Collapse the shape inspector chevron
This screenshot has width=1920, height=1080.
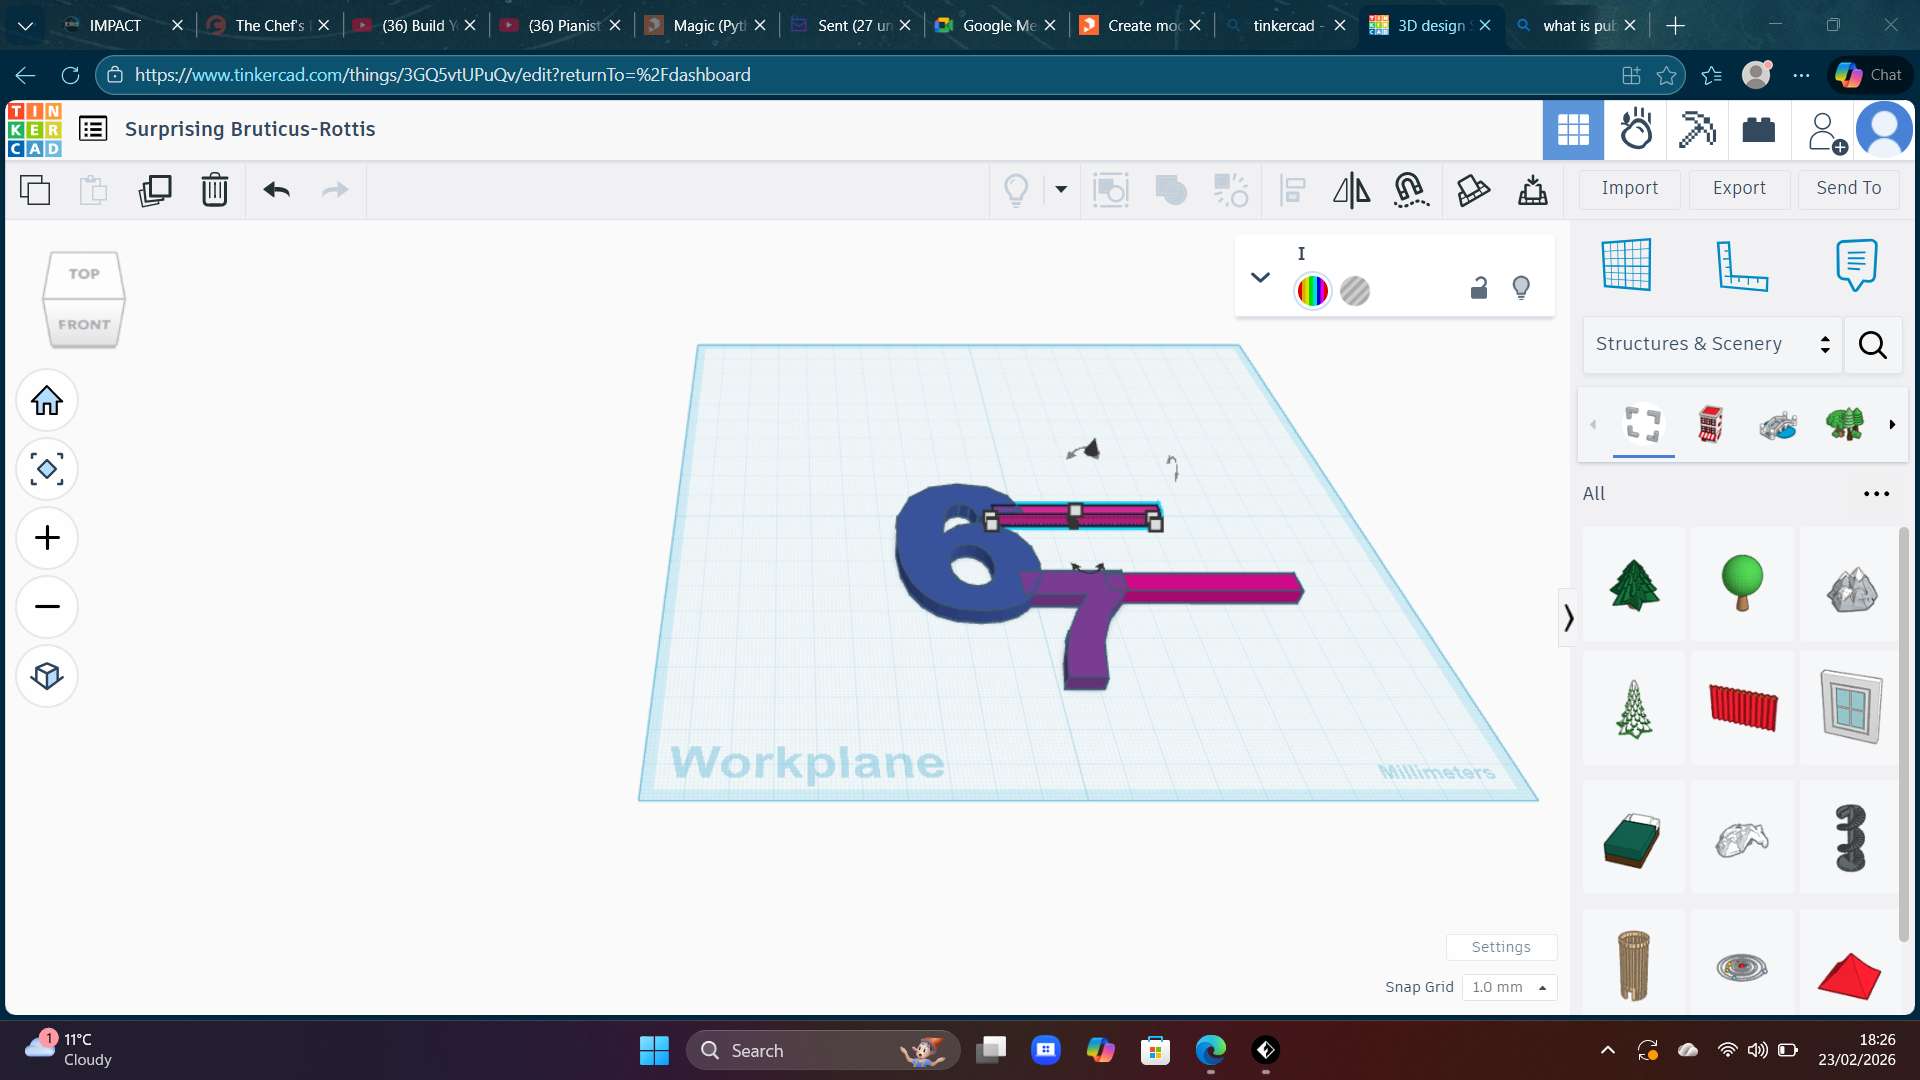[x=1260, y=277]
